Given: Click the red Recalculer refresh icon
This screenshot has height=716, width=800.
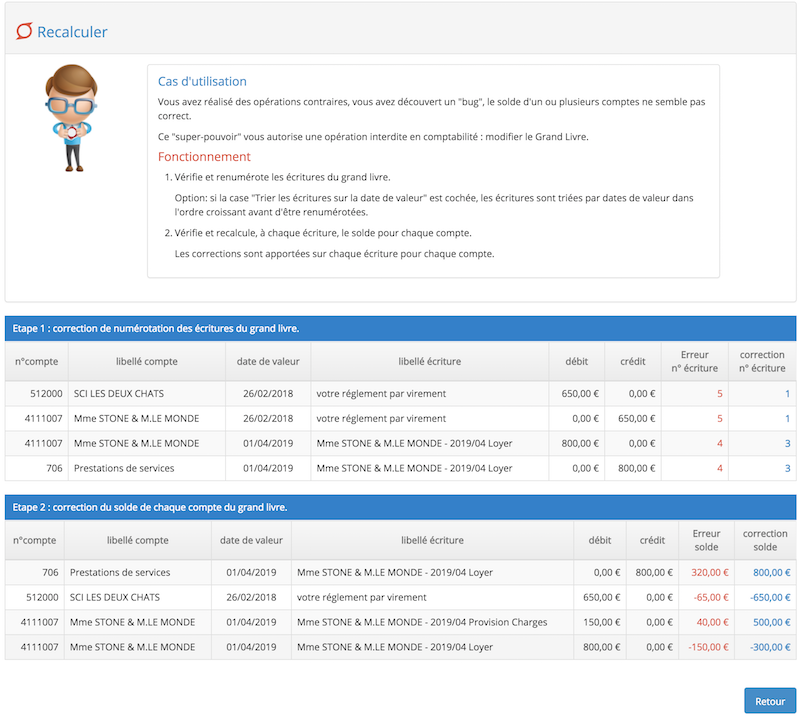Looking at the screenshot, I should pyautogui.click(x=24, y=32).
